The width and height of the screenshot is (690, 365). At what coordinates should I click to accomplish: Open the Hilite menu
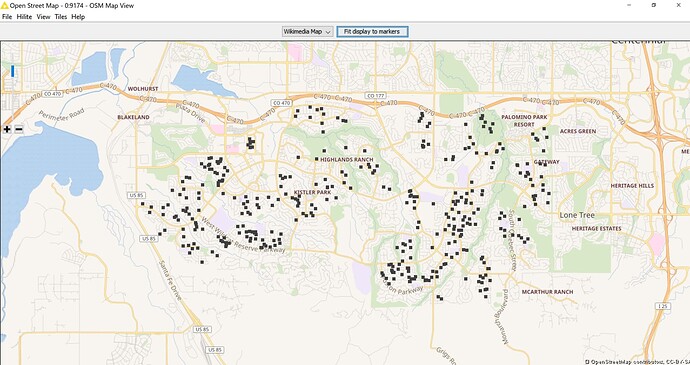pos(24,17)
